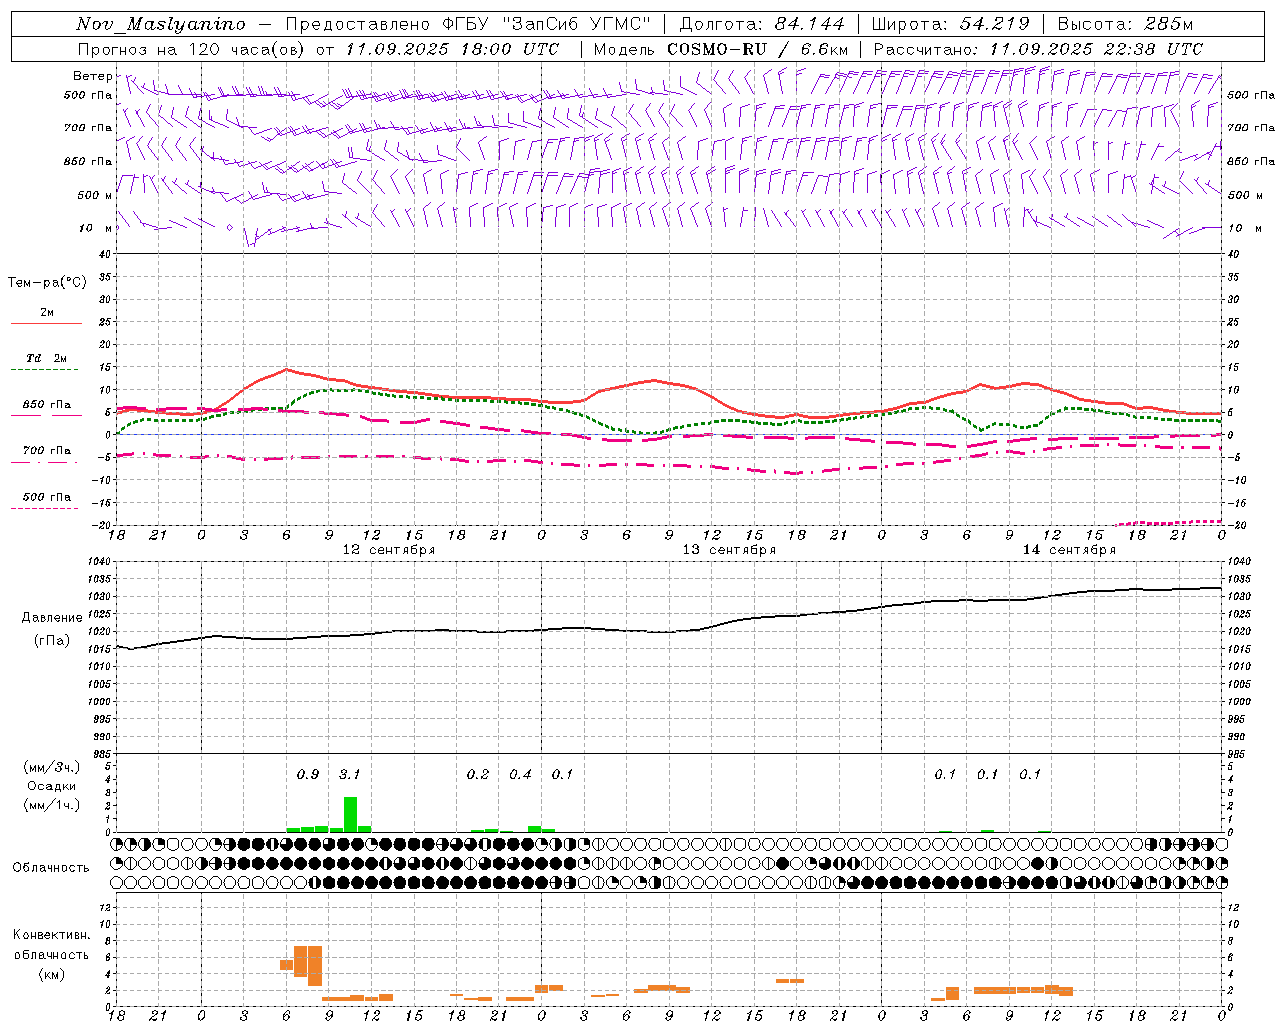Click the Ветер wind panel label
This screenshot has height=1024, width=1280.
[93, 76]
